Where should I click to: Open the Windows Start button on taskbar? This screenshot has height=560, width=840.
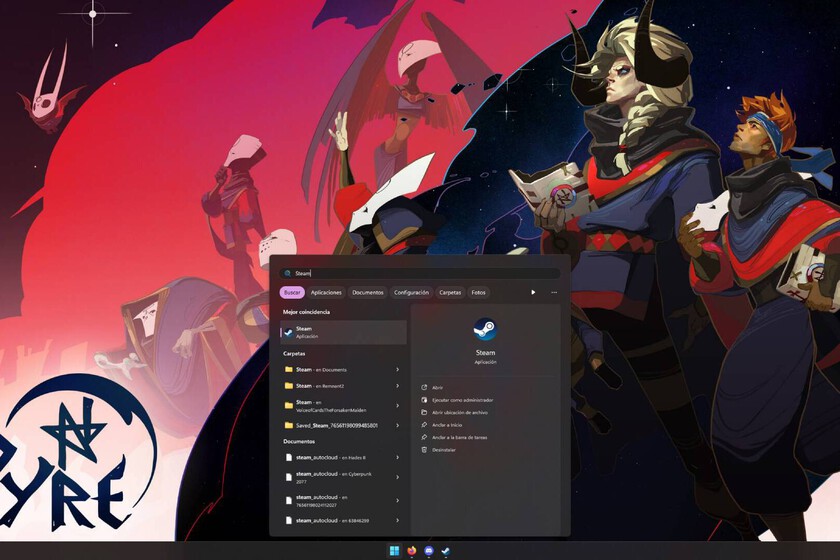tap(394, 550)
